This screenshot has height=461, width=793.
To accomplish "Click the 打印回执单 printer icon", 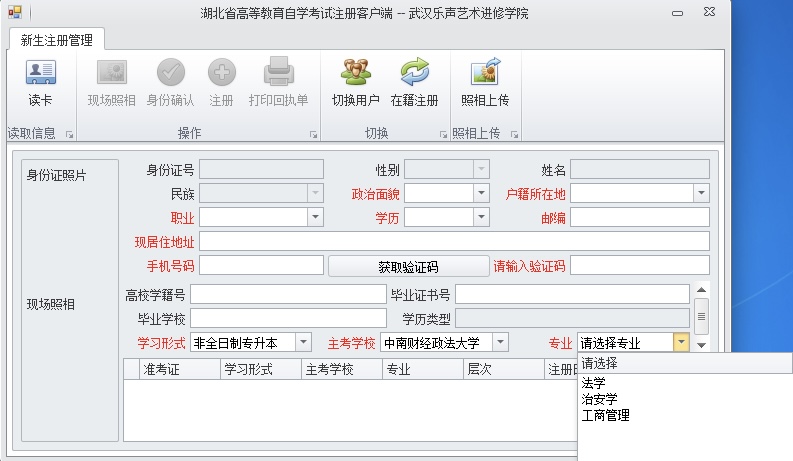I will (x=279, y=71).
